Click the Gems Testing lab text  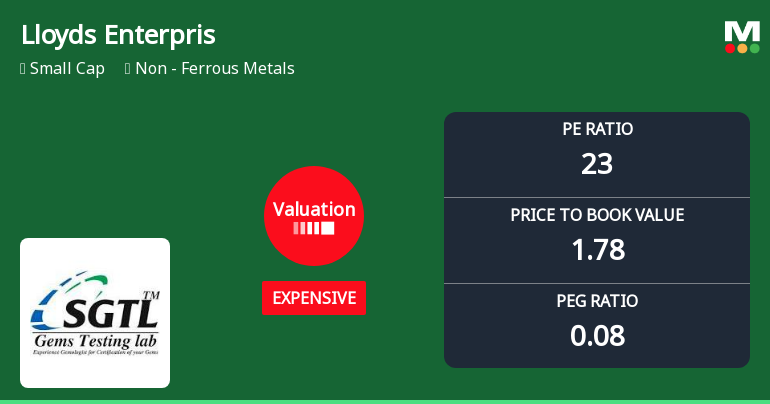click(95, 340)
